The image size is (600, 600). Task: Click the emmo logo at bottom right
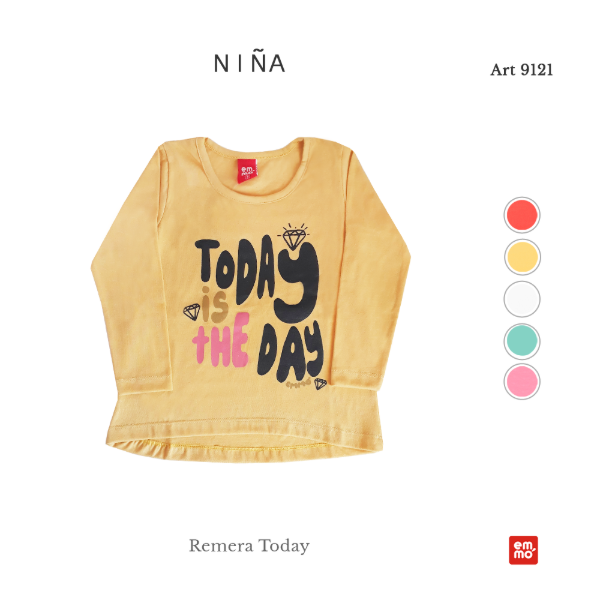coord(523,550)
